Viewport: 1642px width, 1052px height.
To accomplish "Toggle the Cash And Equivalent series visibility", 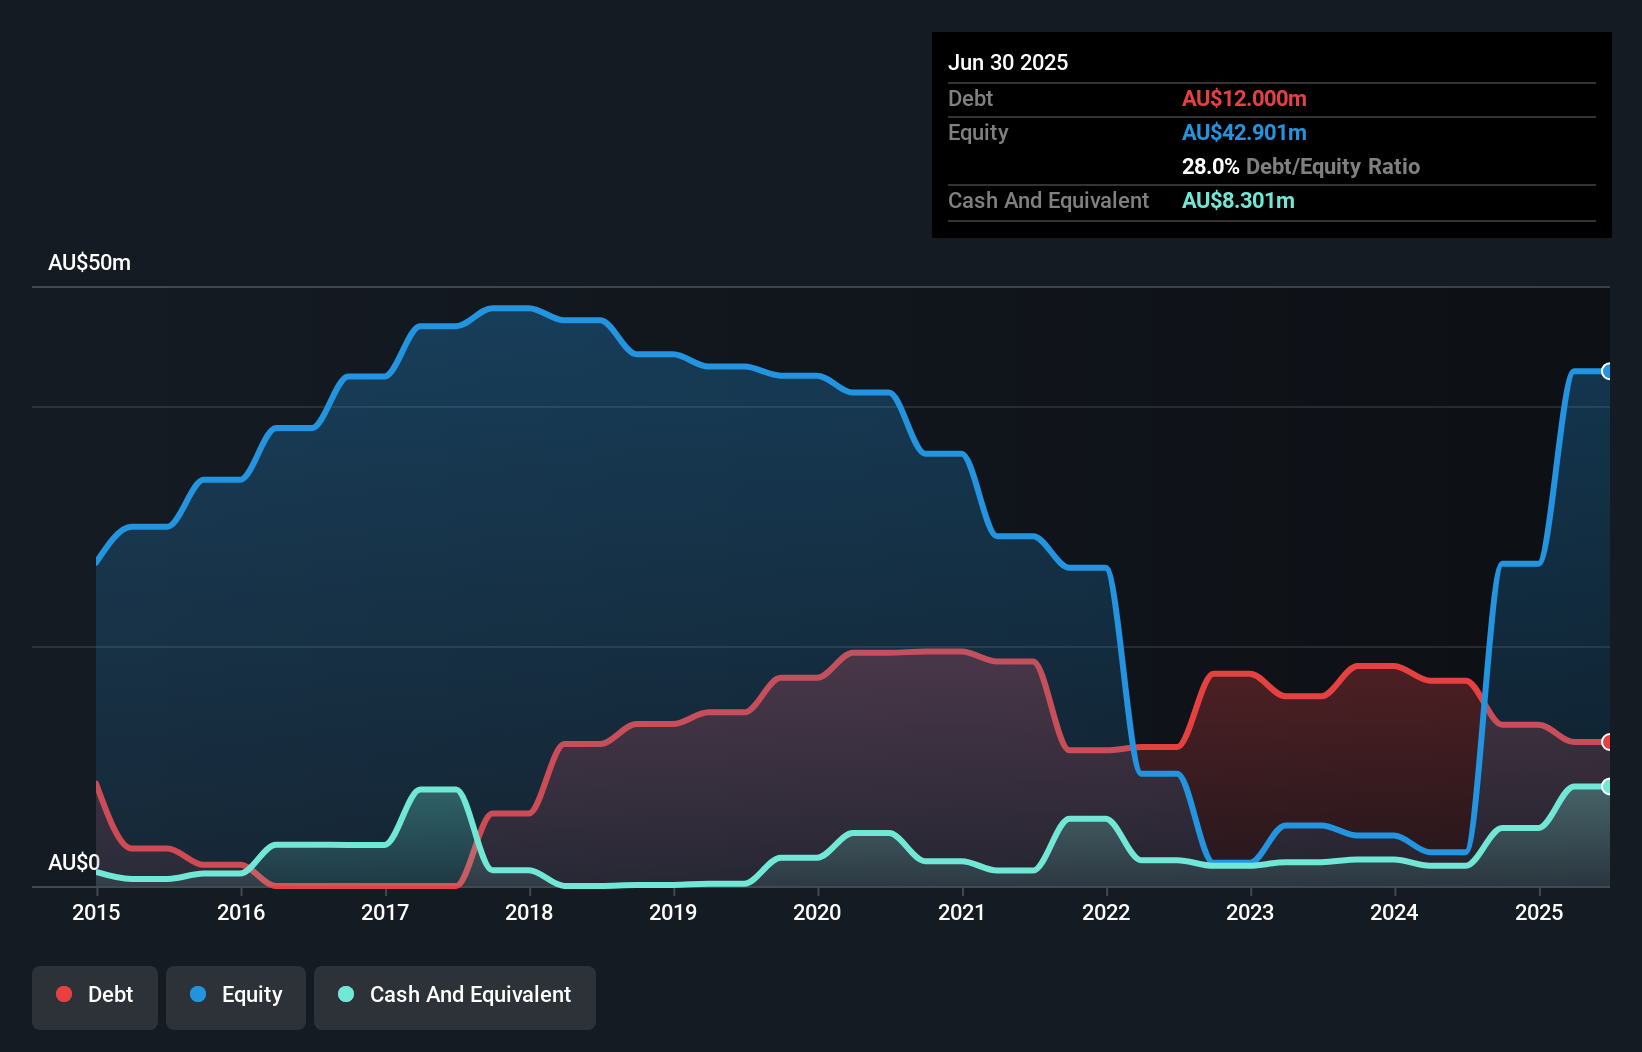I will point(455,996).
